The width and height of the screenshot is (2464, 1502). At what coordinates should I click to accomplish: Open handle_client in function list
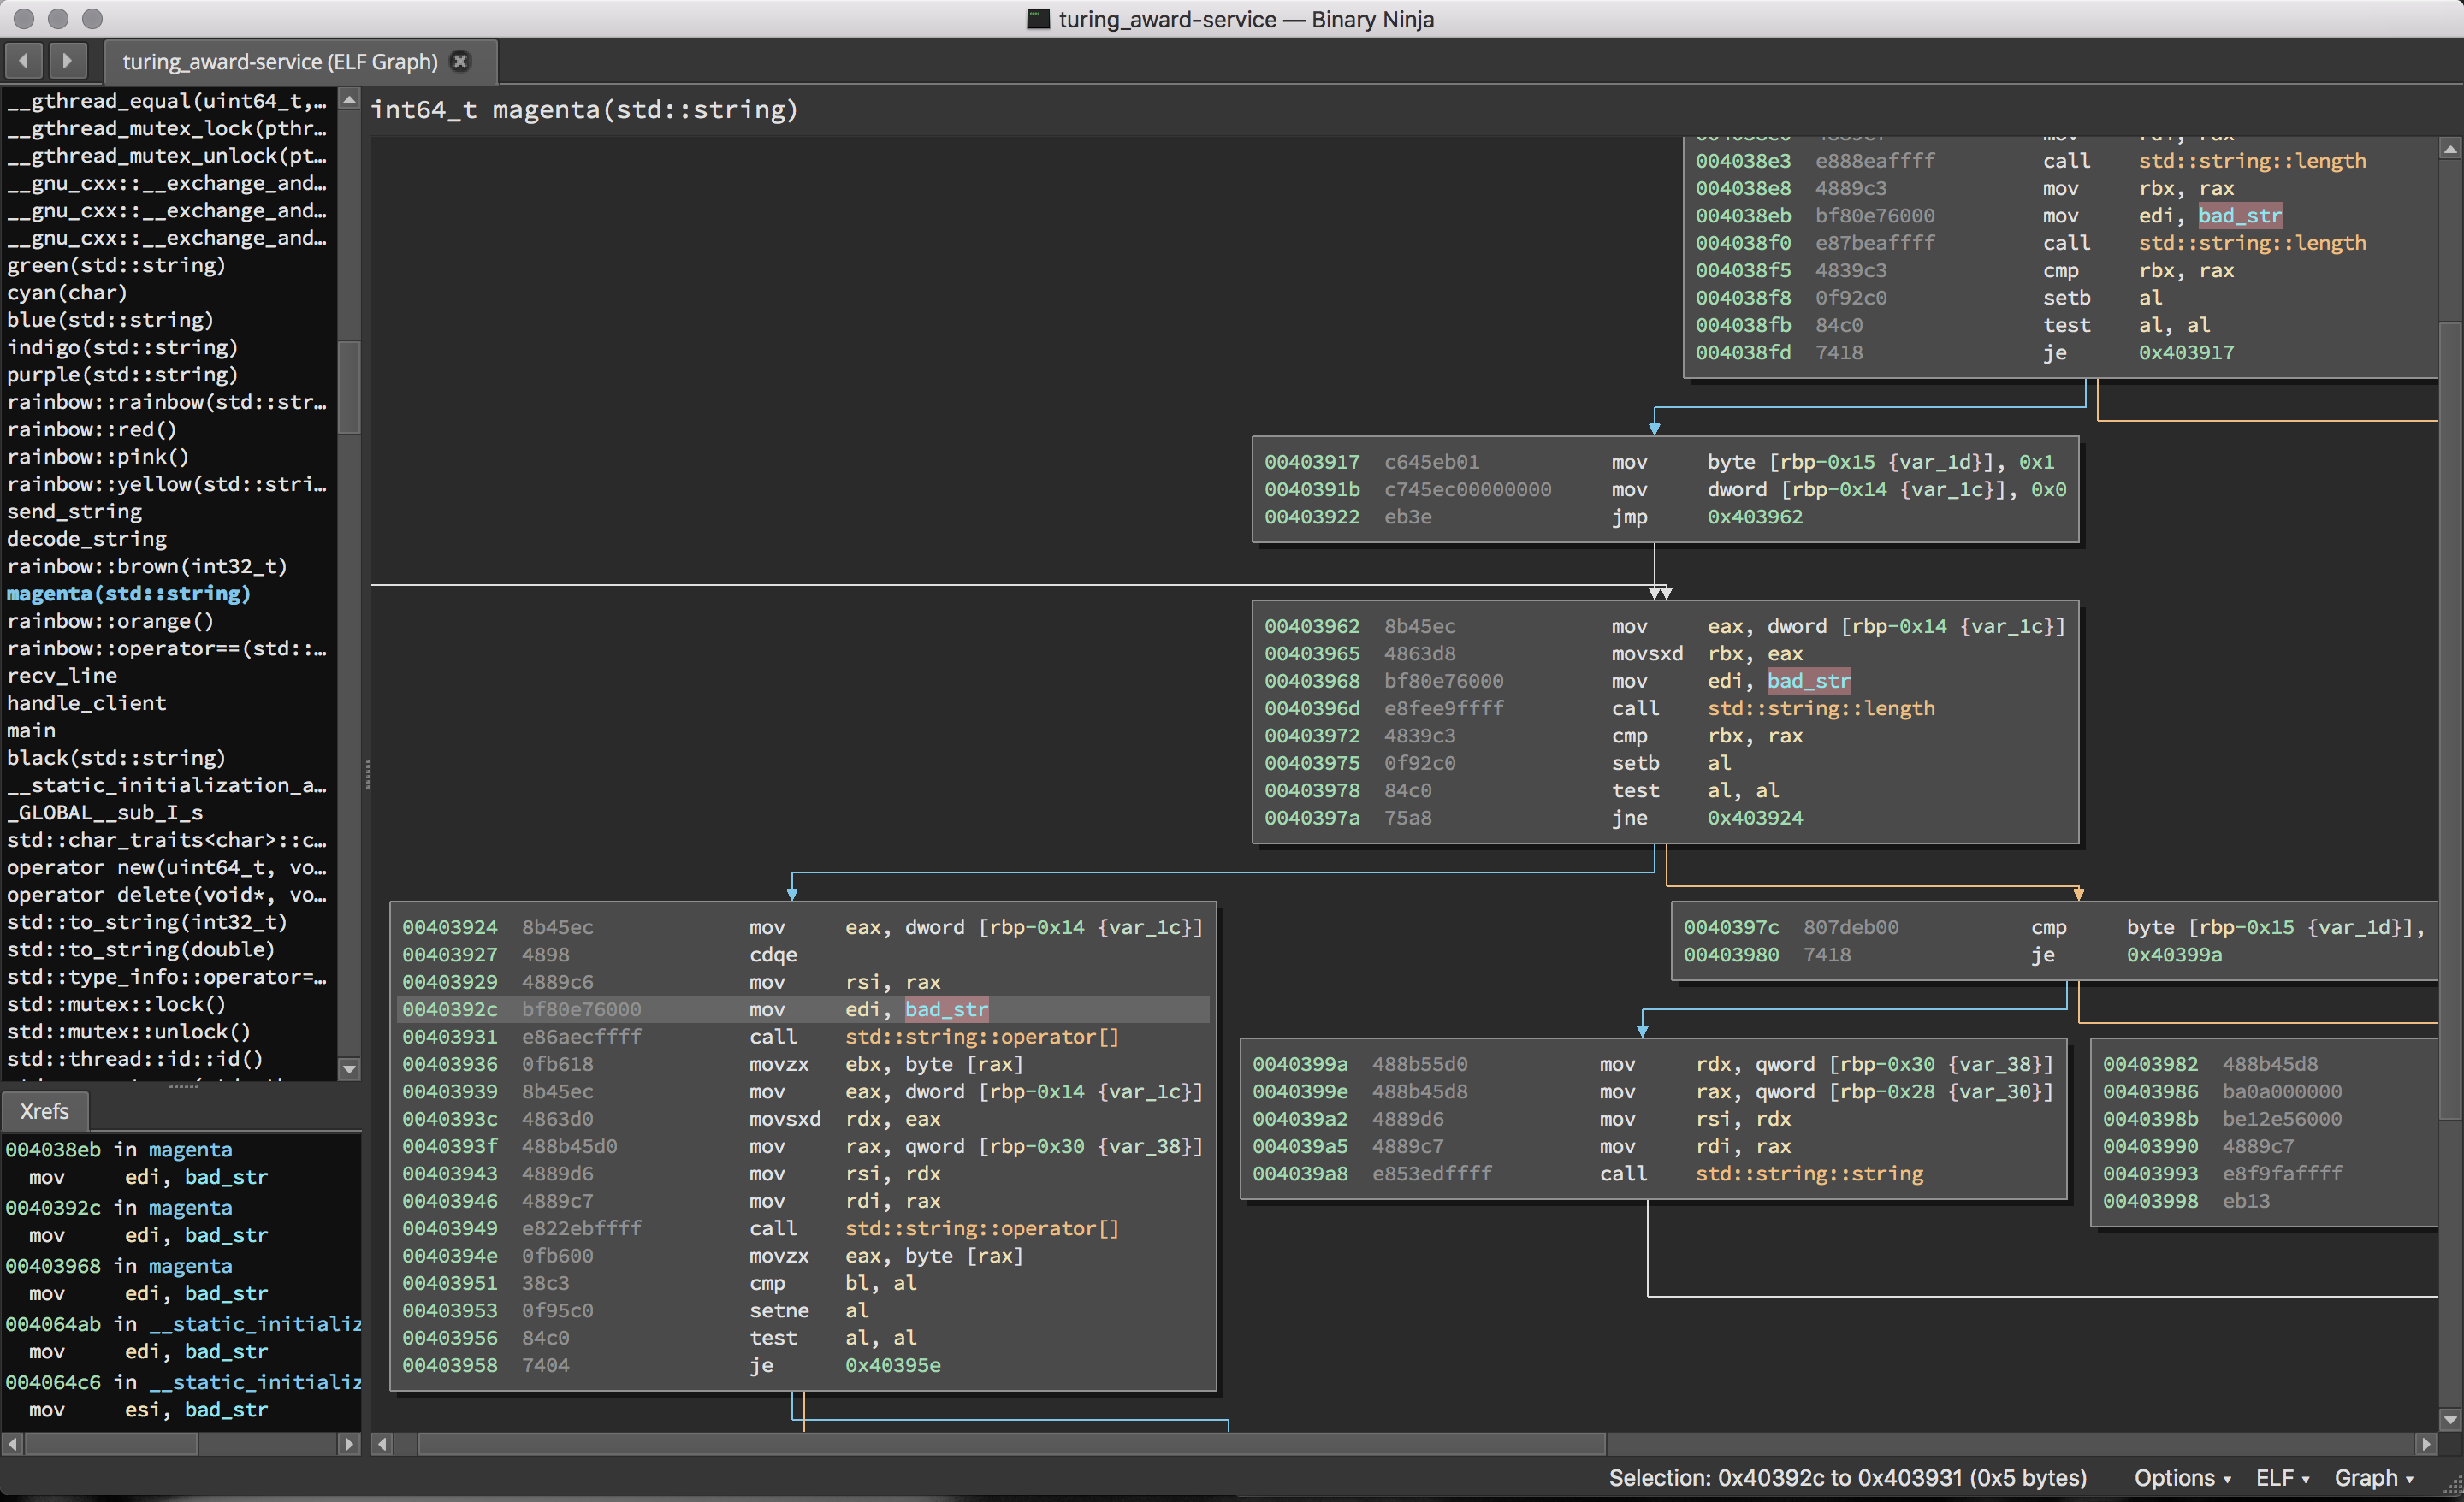coord(87,703)
